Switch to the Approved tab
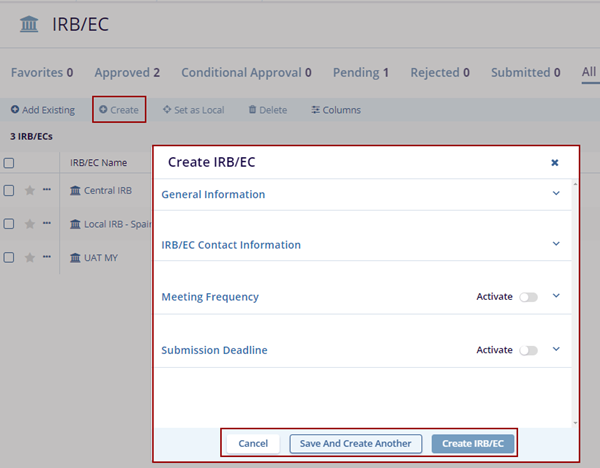The height and width of the screenshot is (468, 600). click(127, 72)
